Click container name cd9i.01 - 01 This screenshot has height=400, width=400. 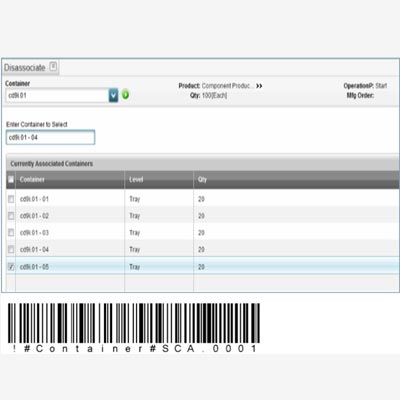[34, 199]
